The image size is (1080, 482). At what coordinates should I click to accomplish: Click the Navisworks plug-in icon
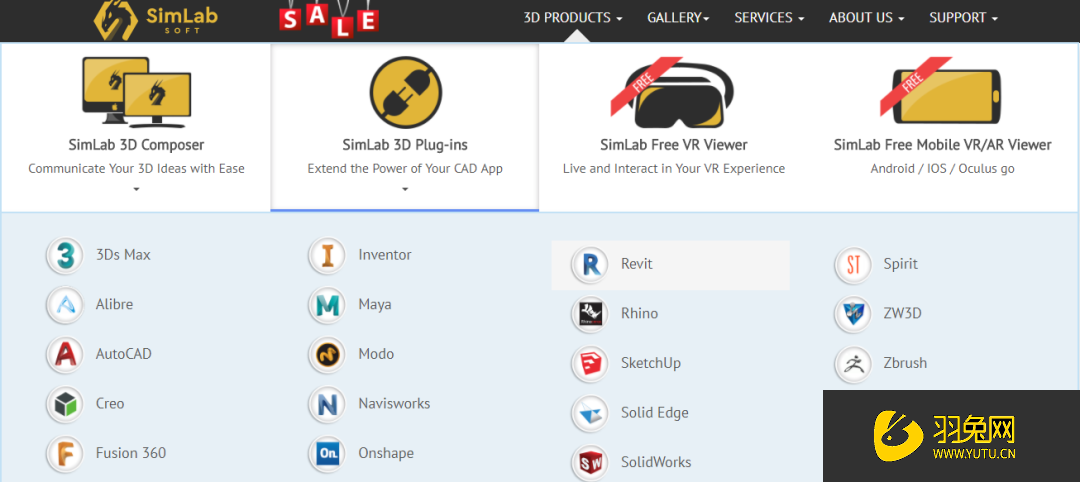[x=328, y=404]
